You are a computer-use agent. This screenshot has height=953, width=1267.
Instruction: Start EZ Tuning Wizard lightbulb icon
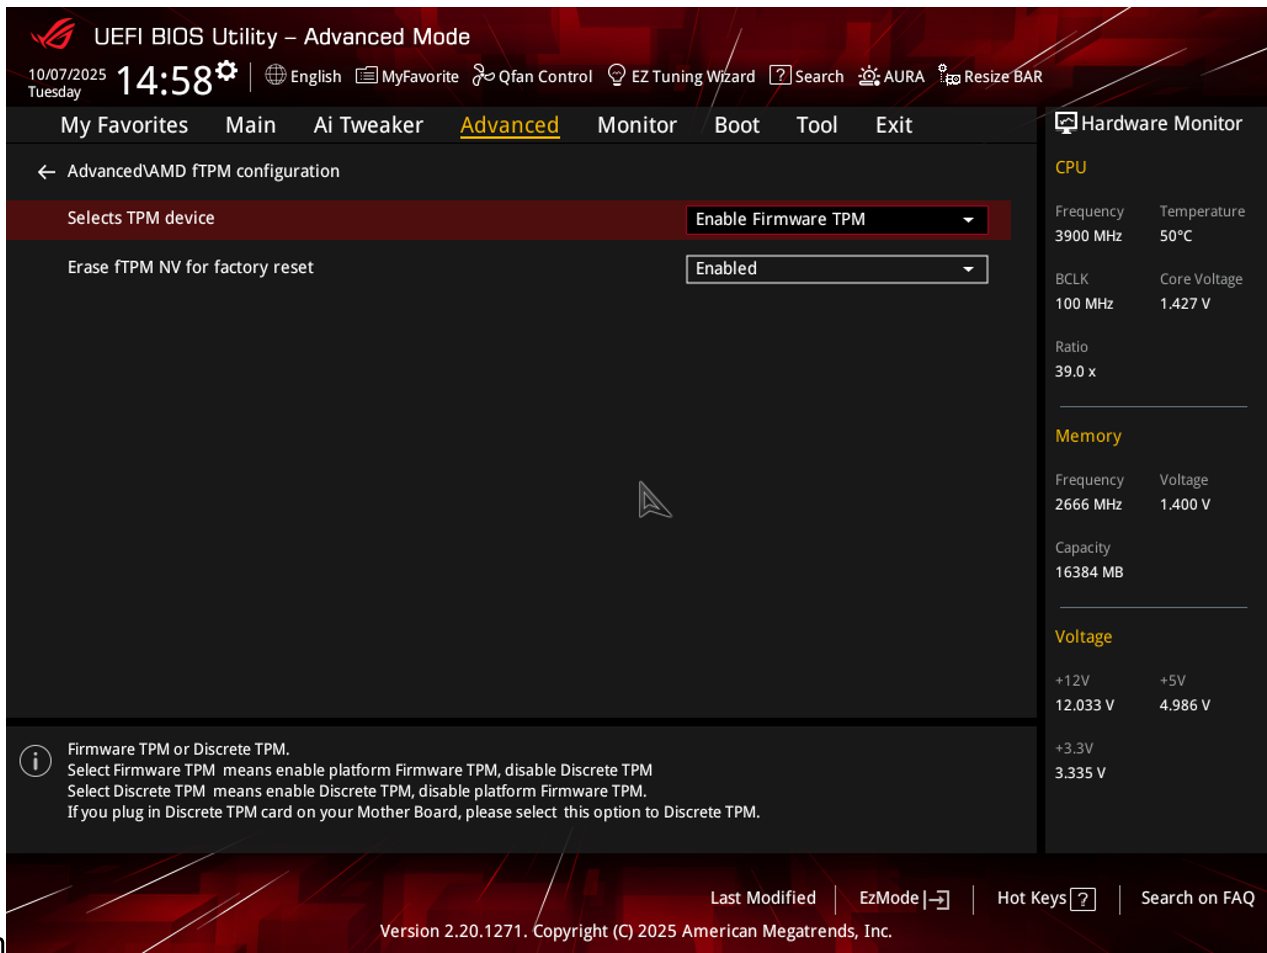tap(617, 76)
